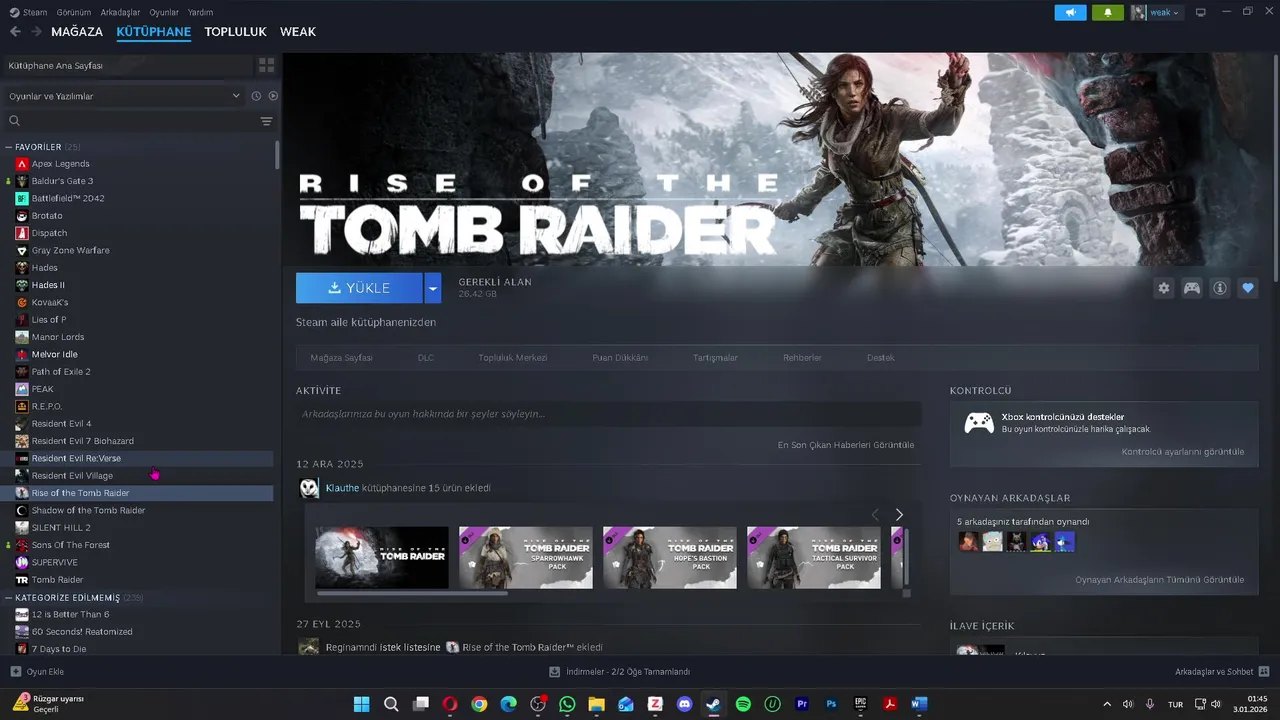Viewport: 1280px width, 720px height.
Task: Open WhatsApp from the taskbar
Action: [568, 704]
